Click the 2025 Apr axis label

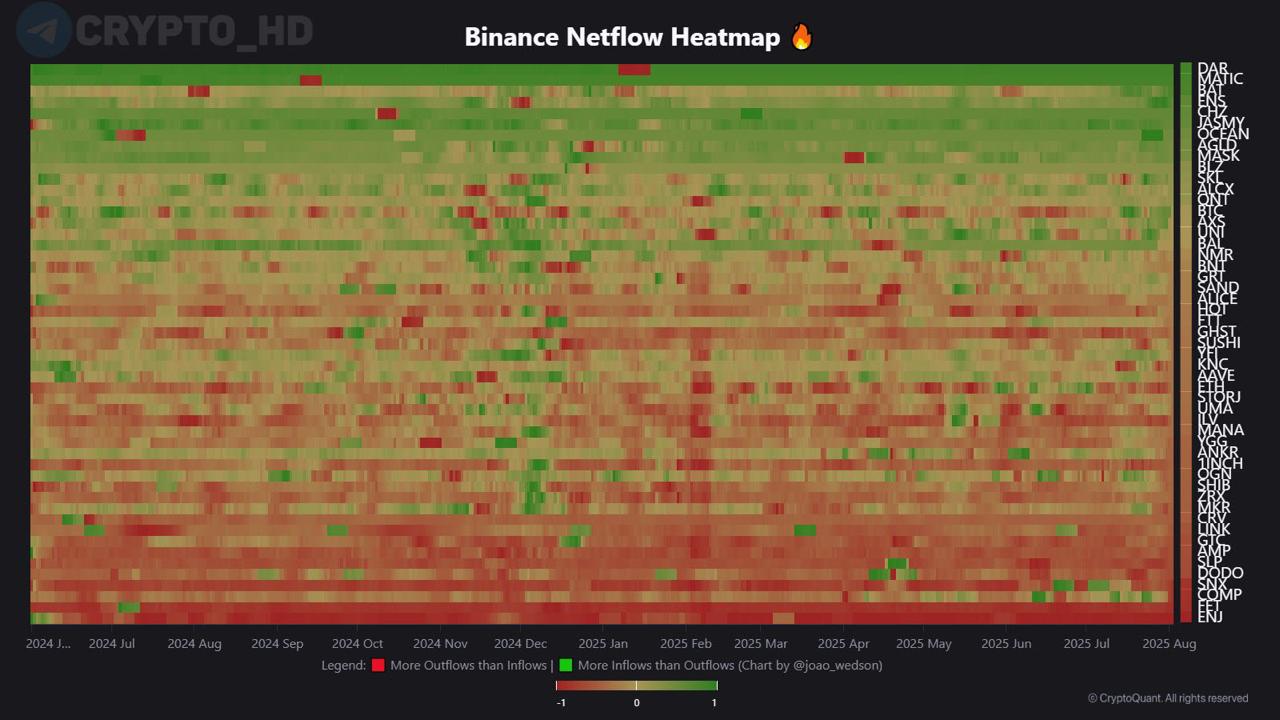click(x=844, y=644)
